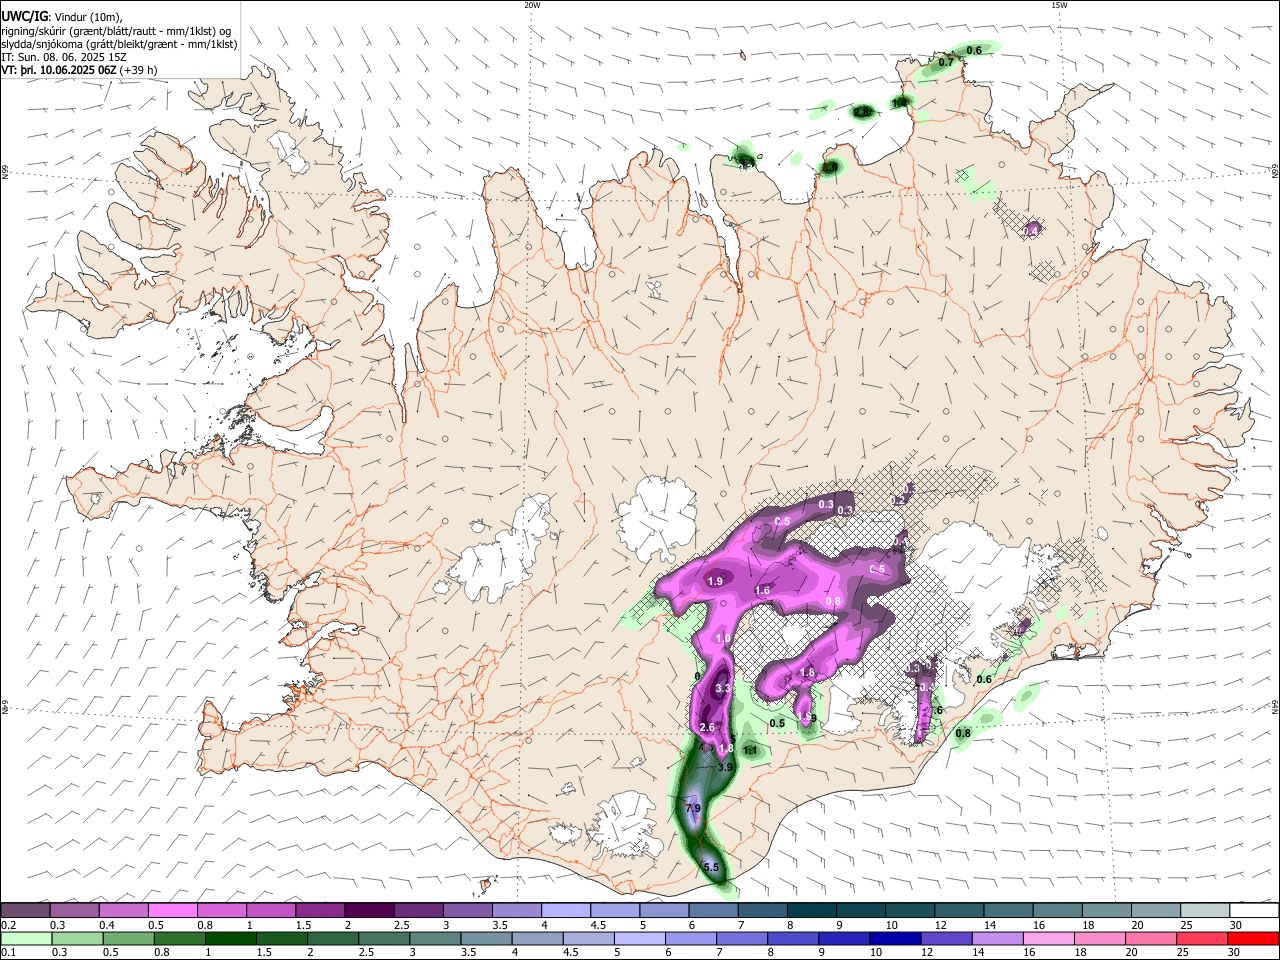The image size is (1280, 960).
Task: Select the pale green 0.1 swatch in rain scale
Action: pyautogui.click(x=26, y=938)
